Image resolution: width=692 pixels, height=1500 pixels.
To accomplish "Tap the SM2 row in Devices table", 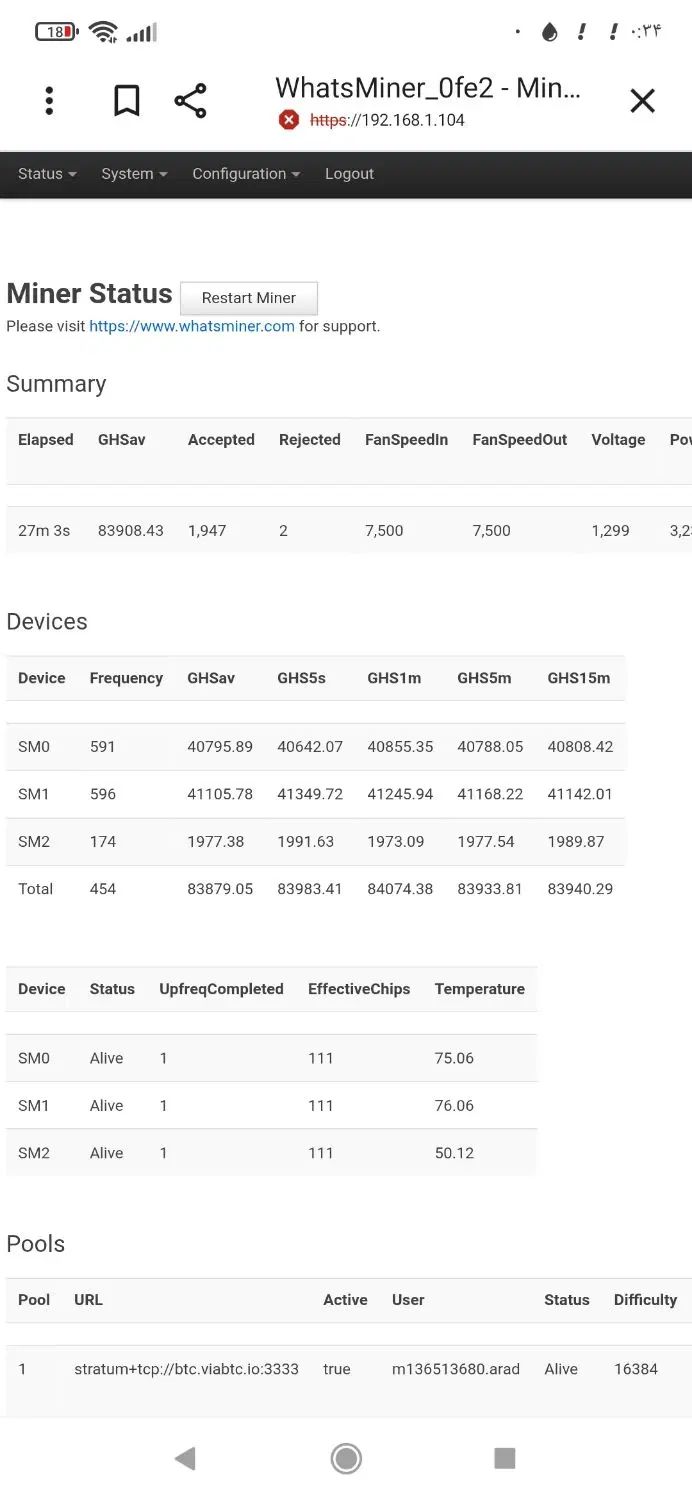I will click(315, 842).
